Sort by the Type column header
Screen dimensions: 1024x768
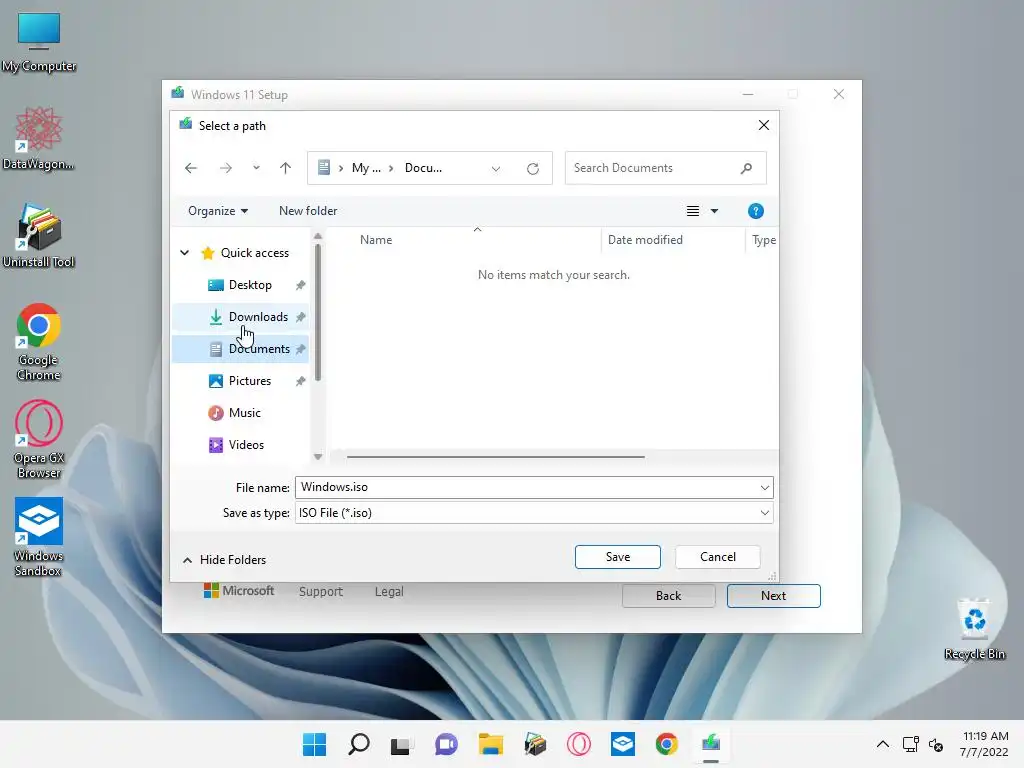763,240
